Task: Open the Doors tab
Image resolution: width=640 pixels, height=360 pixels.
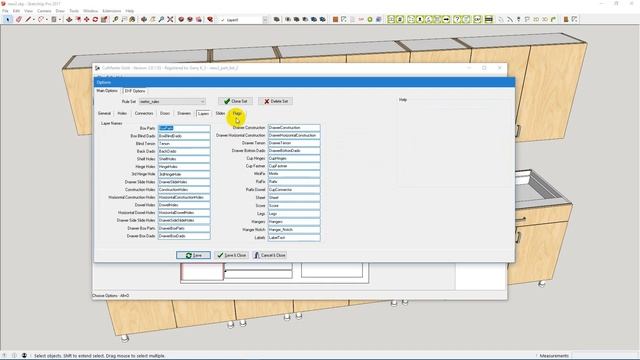Action: point(165,113)
